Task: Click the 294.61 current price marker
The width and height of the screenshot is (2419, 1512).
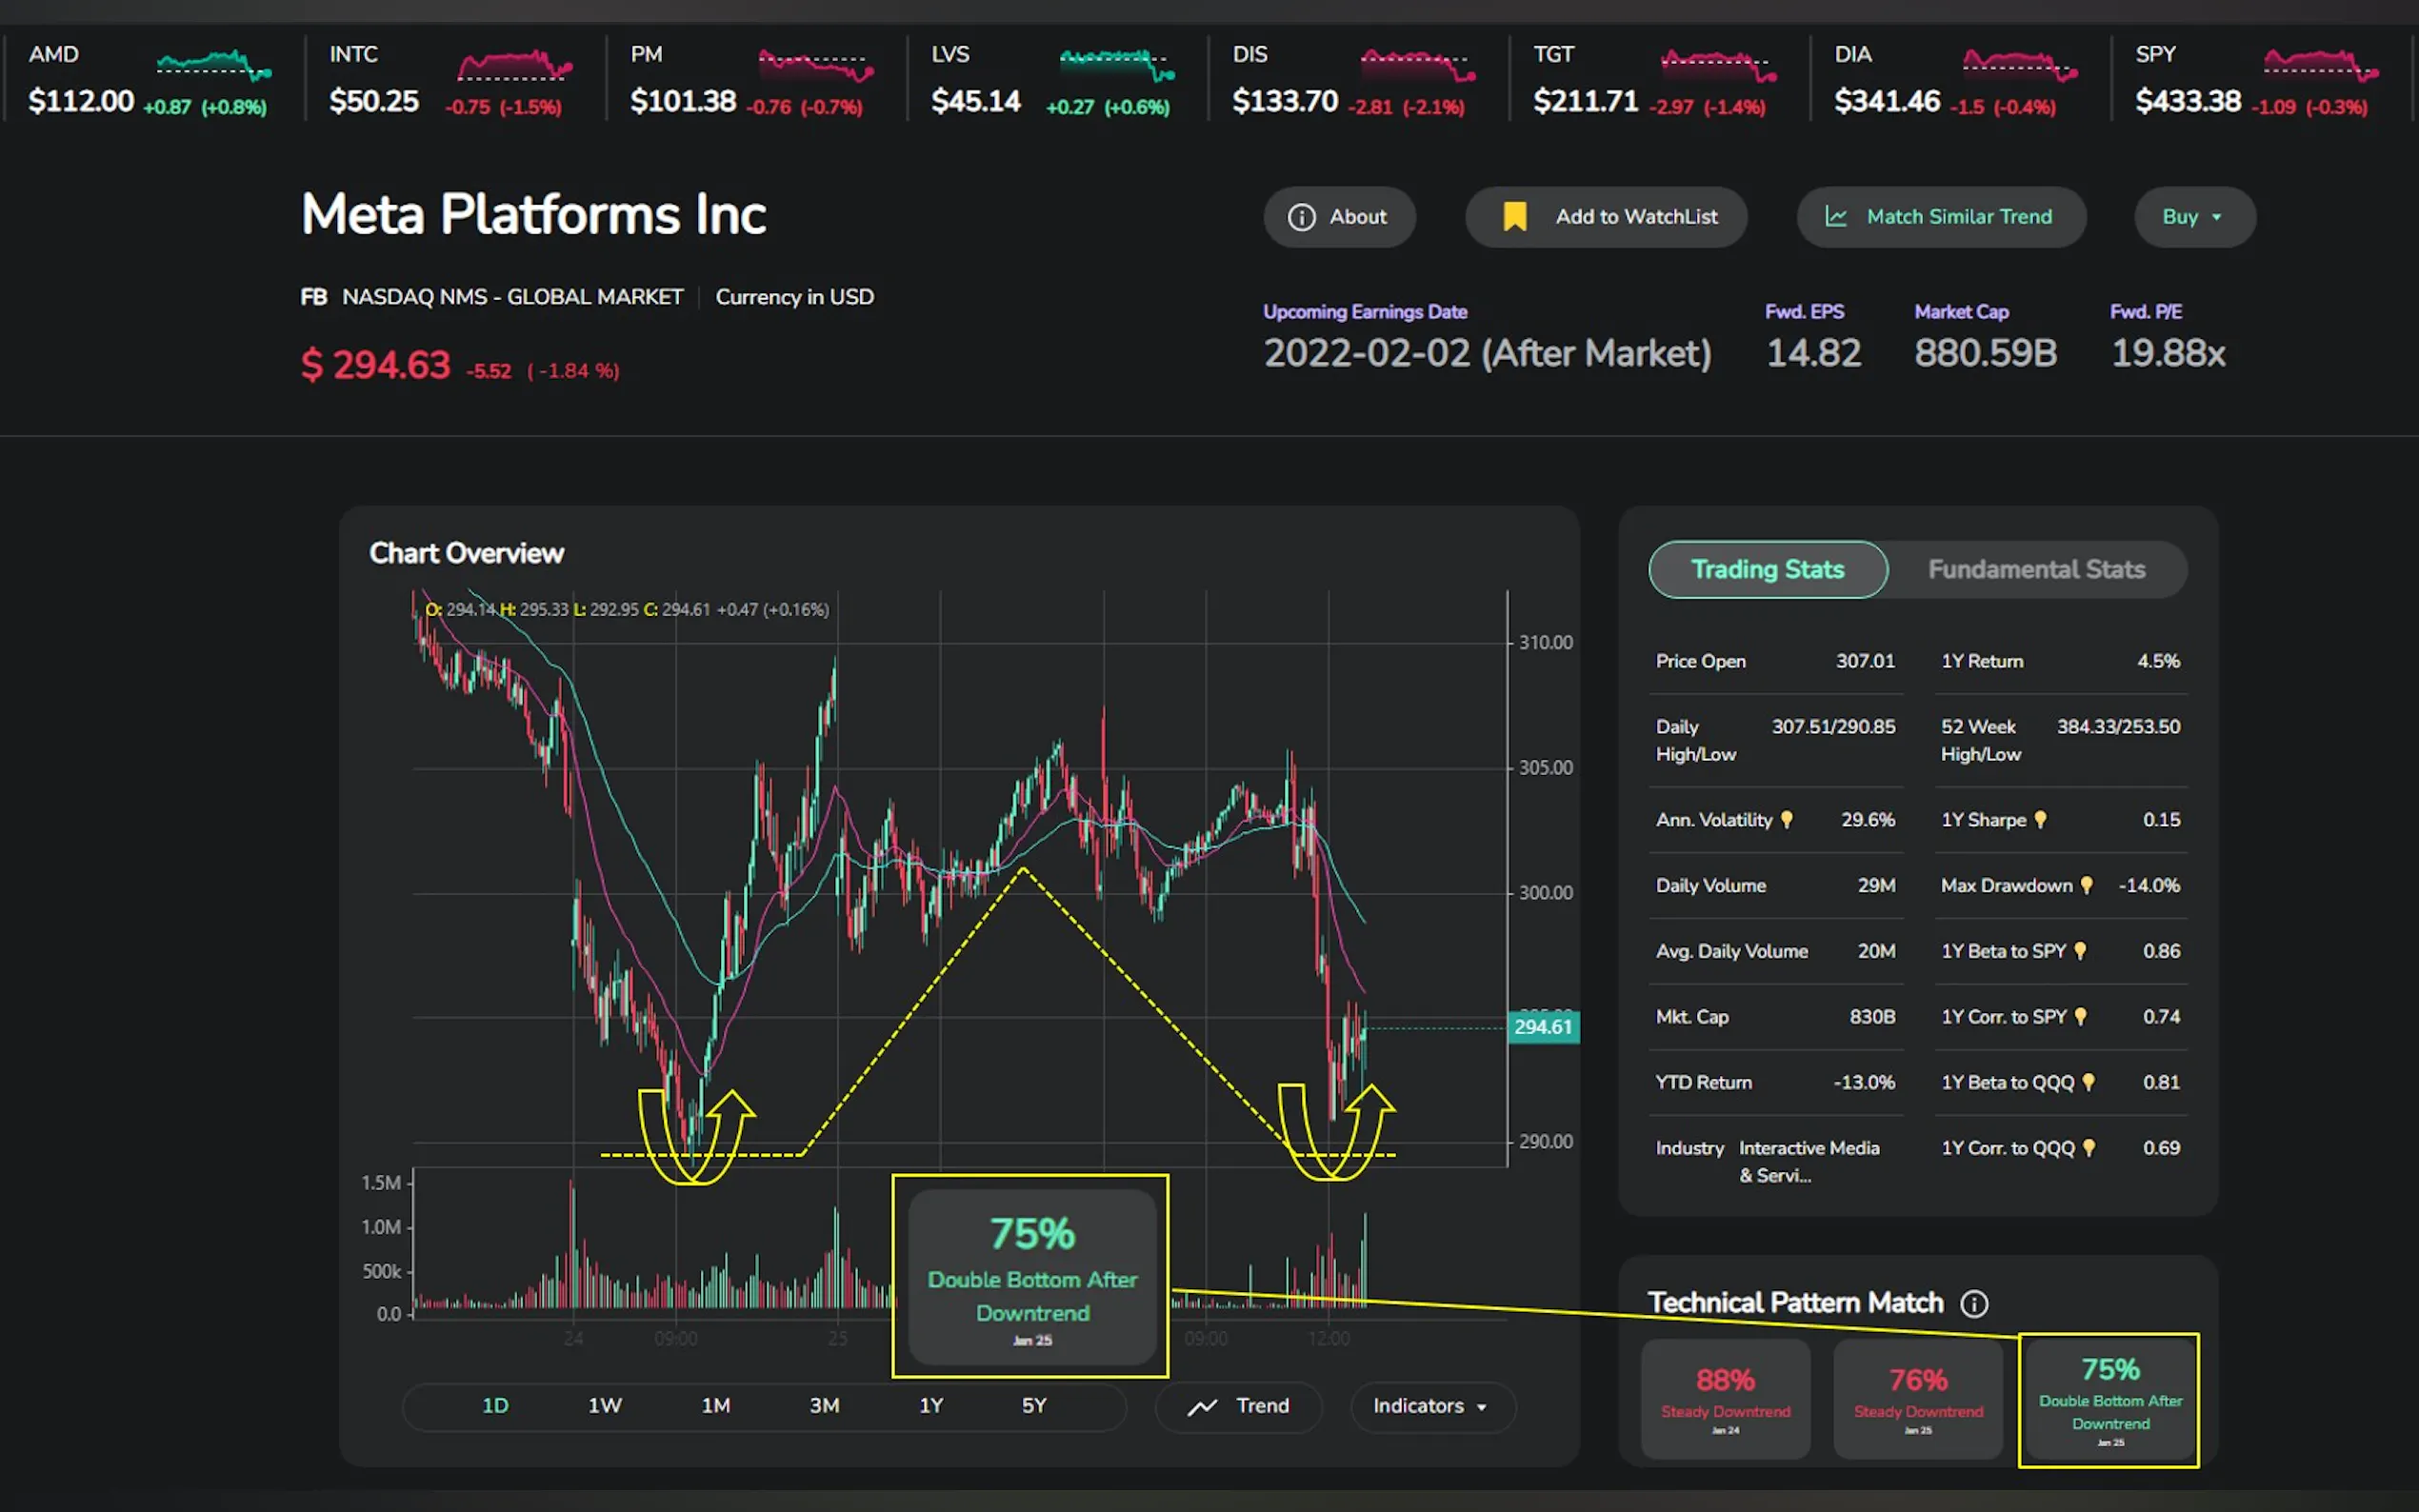Action: pos(1542,1027)
